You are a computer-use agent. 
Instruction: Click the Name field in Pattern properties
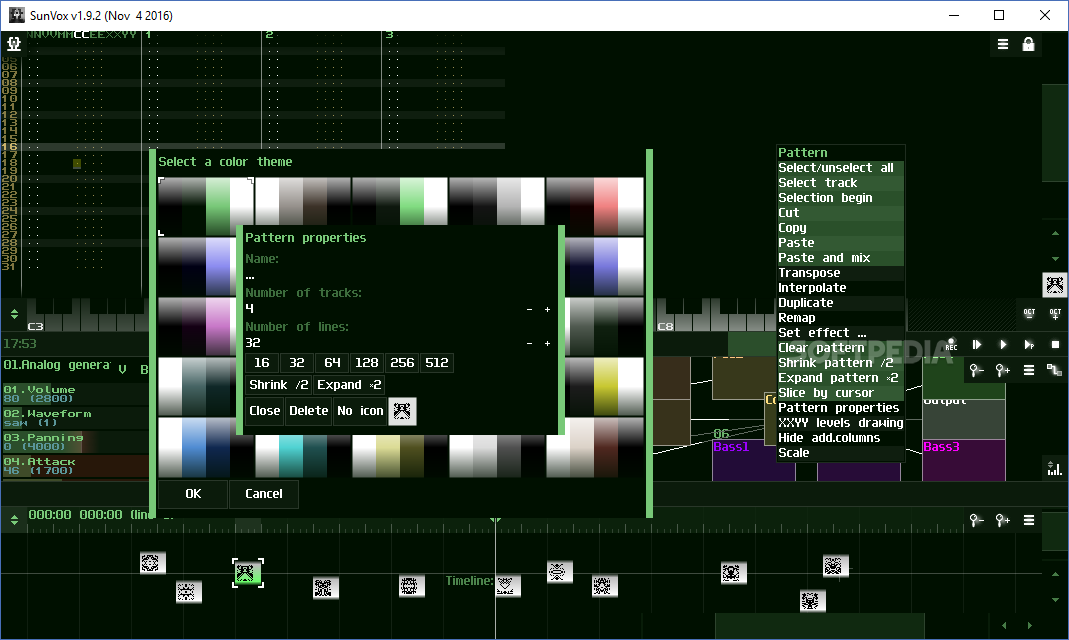pyautogui.click(x=402, y=276)
